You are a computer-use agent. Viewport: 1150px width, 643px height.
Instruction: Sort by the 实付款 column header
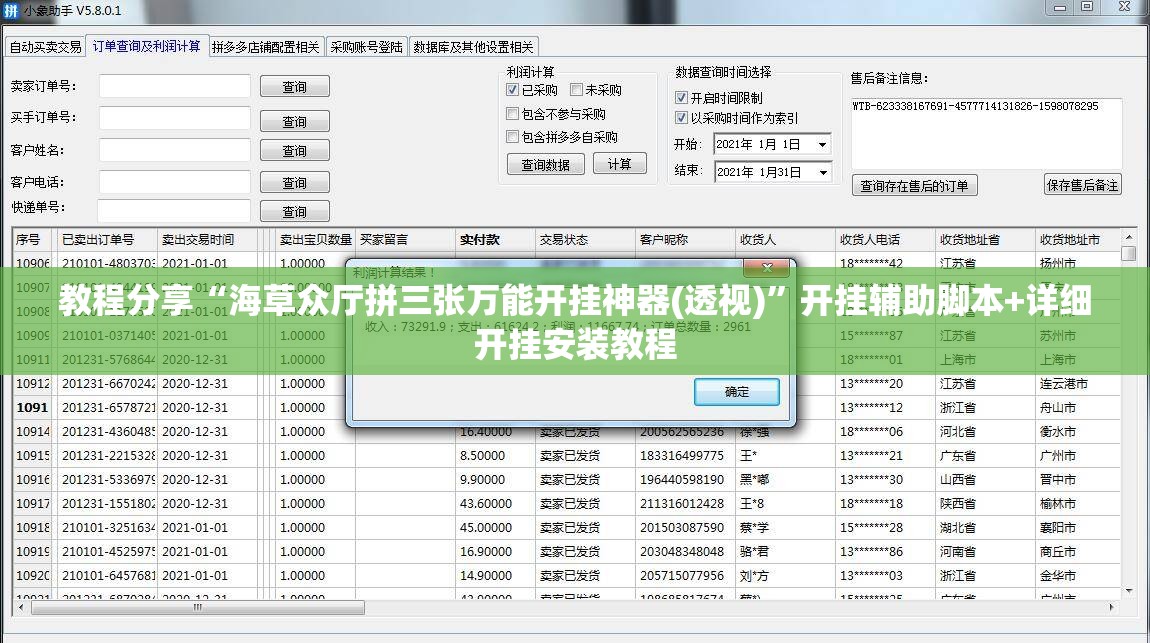pos(495,240)
